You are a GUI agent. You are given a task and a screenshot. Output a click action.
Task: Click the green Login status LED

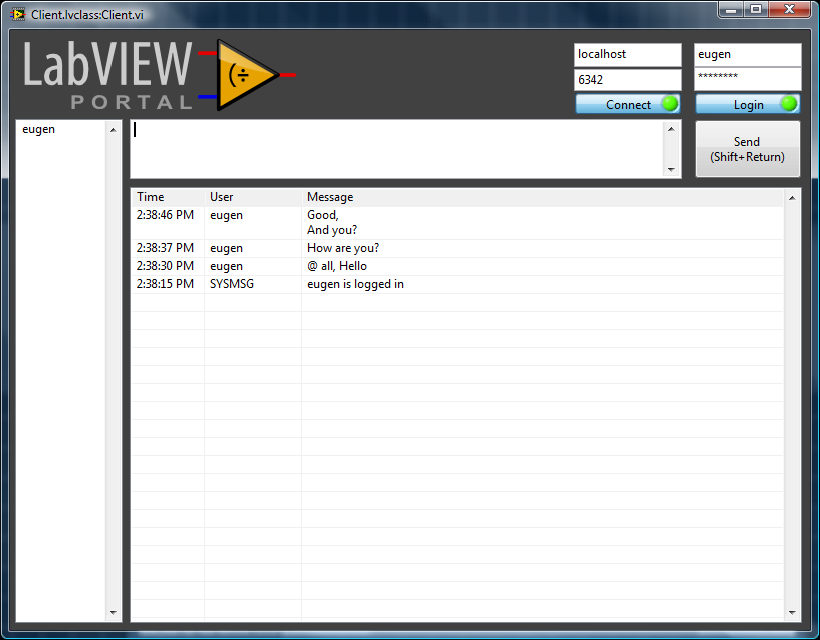tap(789, 104)
